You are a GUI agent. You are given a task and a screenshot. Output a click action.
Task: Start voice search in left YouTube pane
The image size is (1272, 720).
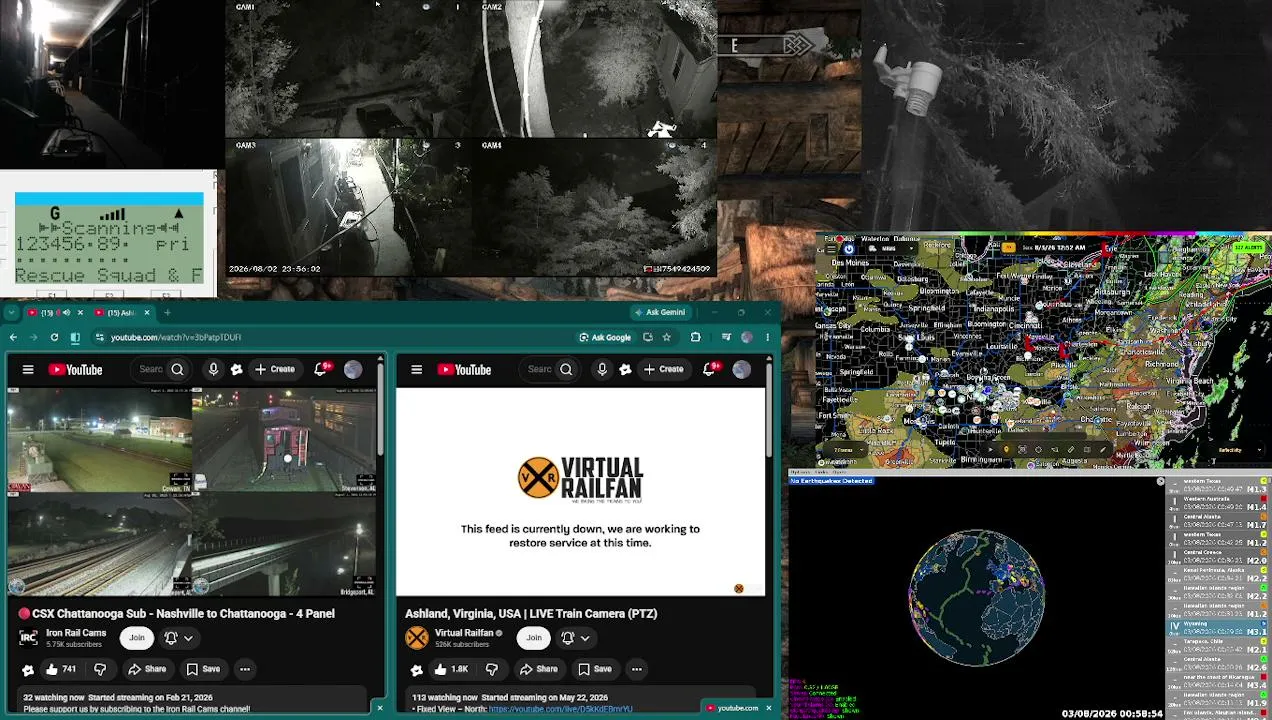click(x=213, y=370)
